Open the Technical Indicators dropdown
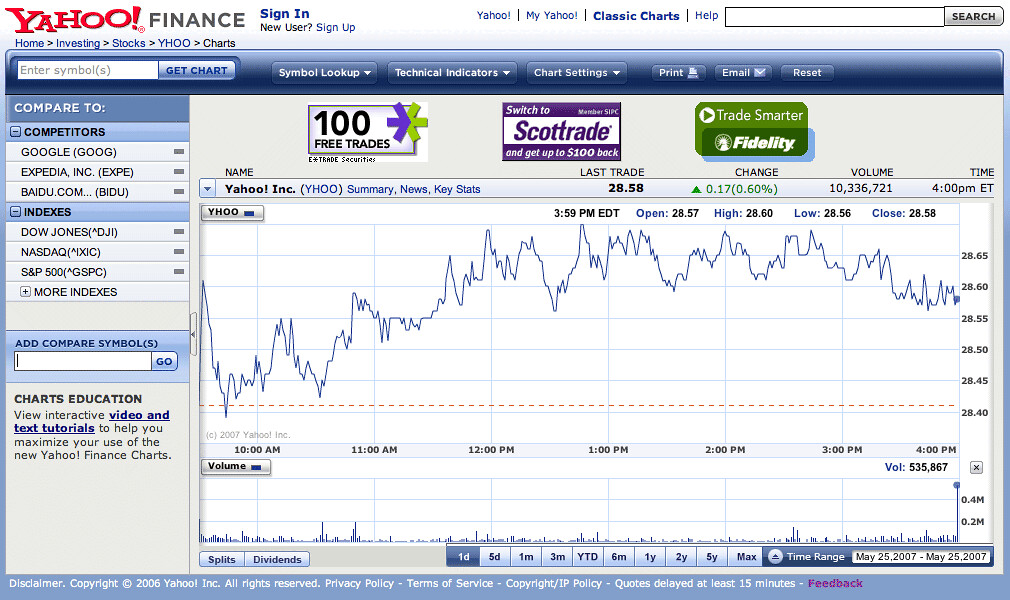 click(x=452, y=73)
